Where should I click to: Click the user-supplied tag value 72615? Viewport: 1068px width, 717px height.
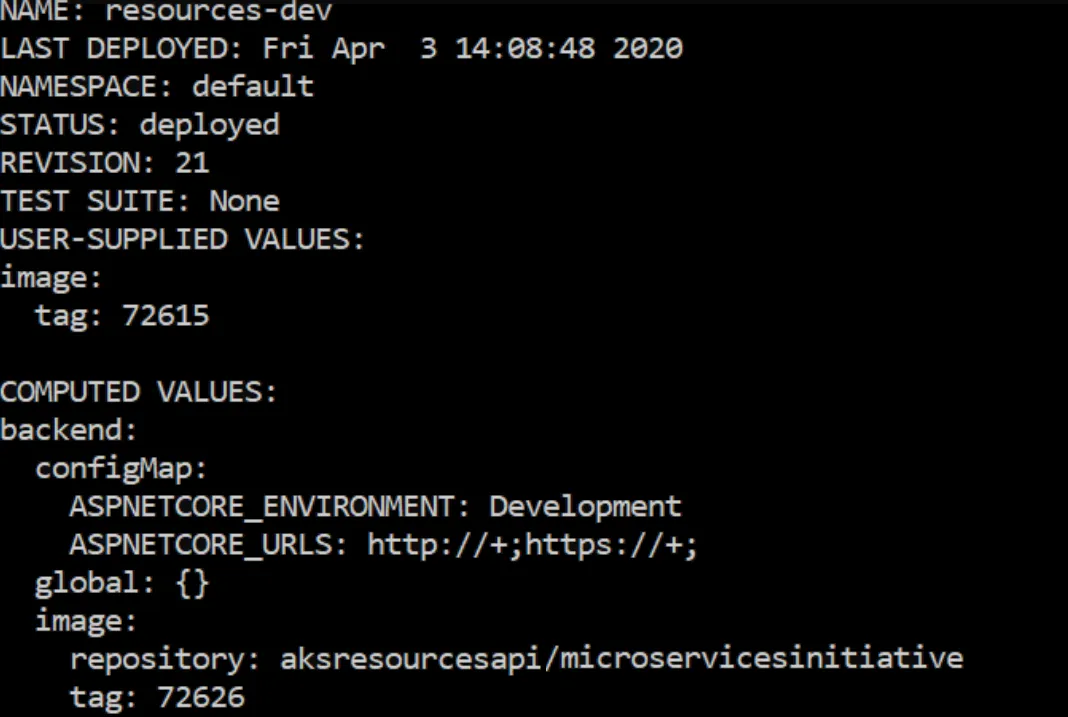[x=166, y=316]
